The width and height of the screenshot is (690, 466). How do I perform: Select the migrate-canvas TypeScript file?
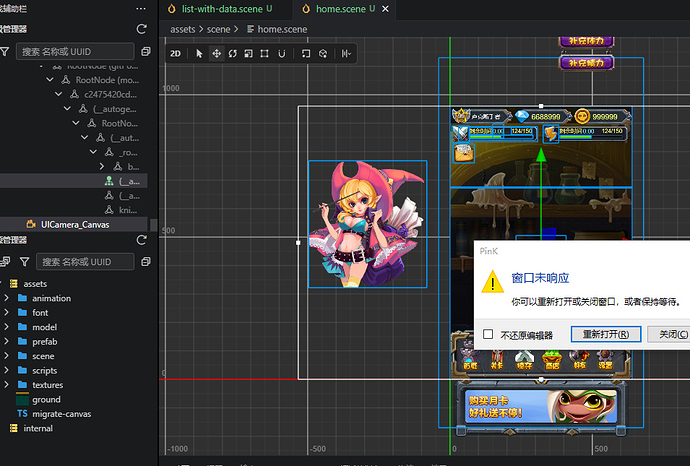[x=62, y=414]
